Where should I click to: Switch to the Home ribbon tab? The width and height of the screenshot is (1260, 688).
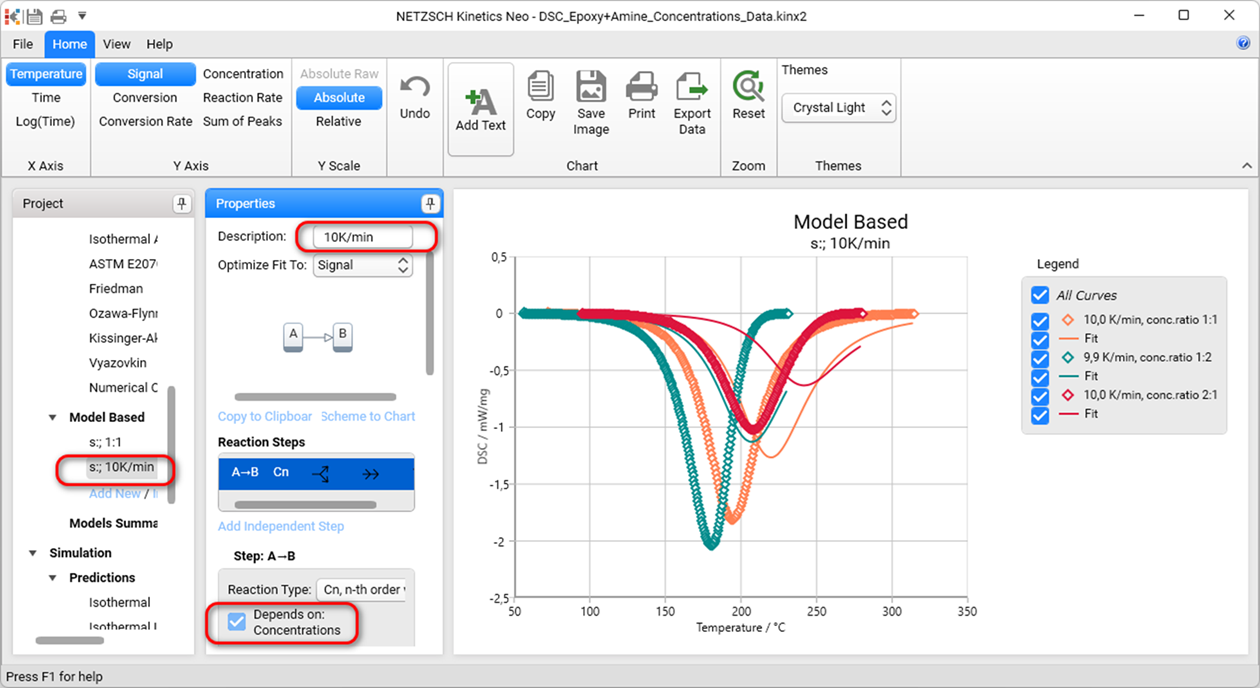[x=69, y=44]
